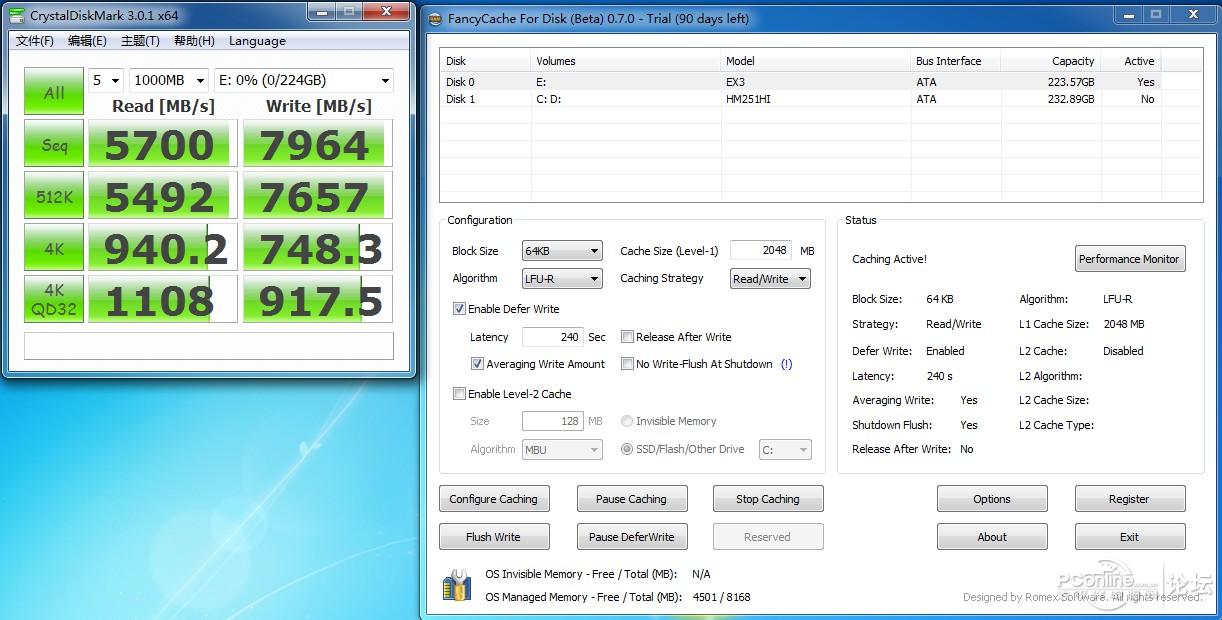
Task: Click the Pause DeferWrite button
Action: coord(631,537)
